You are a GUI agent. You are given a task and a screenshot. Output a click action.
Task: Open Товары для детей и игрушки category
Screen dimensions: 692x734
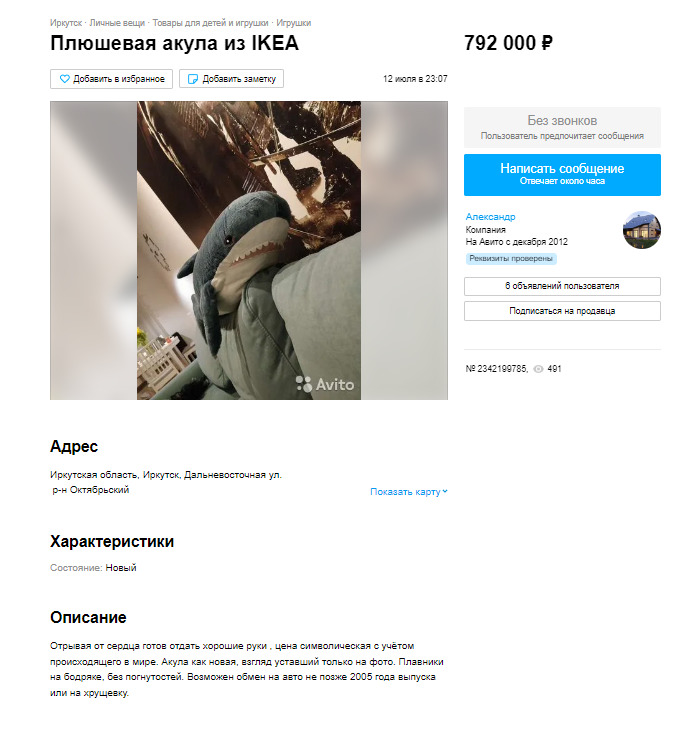point(210,23)
